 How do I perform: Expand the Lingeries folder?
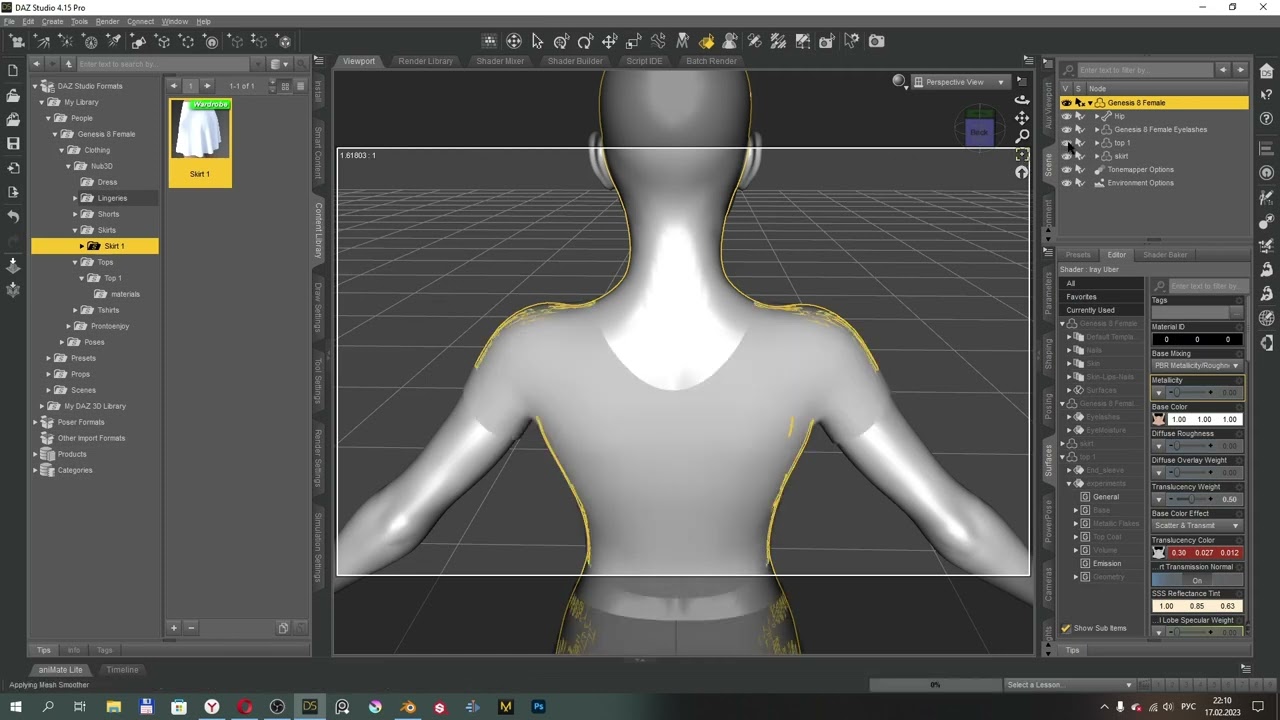click(75, 198)
